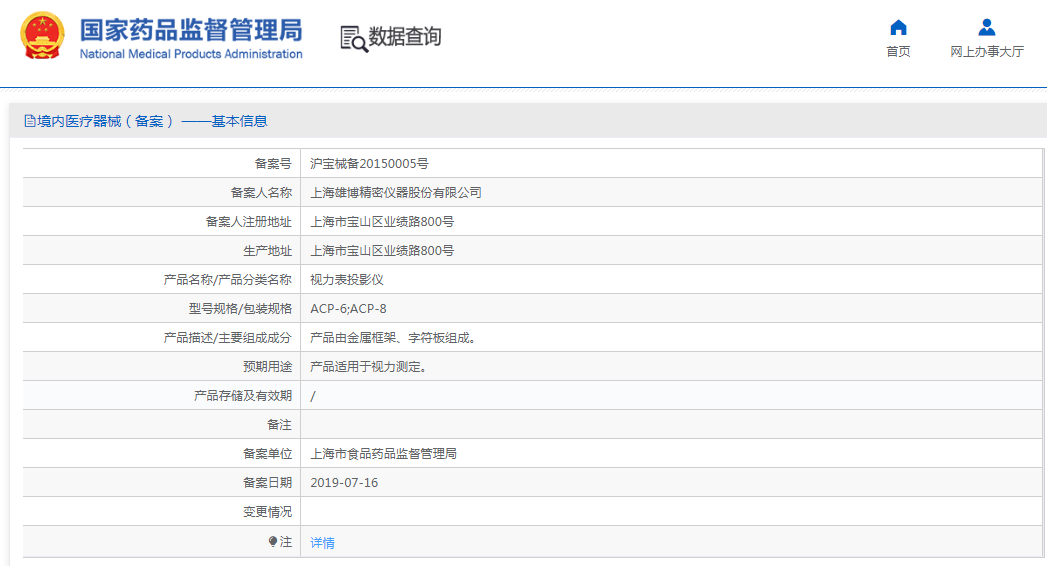Select product name 视力表投影仪
Viewport: 1047px width, 566px height.
(x=347, y=280)
